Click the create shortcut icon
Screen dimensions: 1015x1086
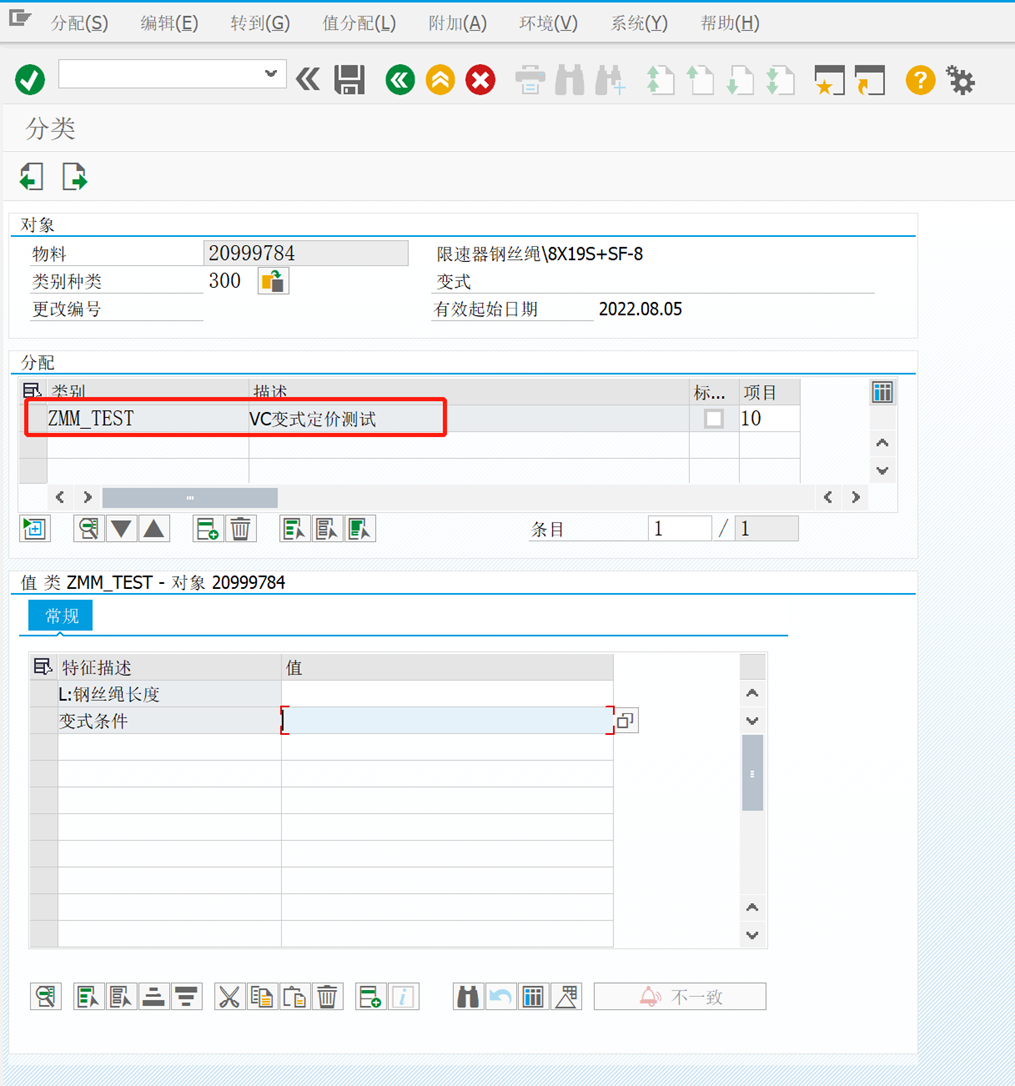pyautogui.click(x=870, y=80)
